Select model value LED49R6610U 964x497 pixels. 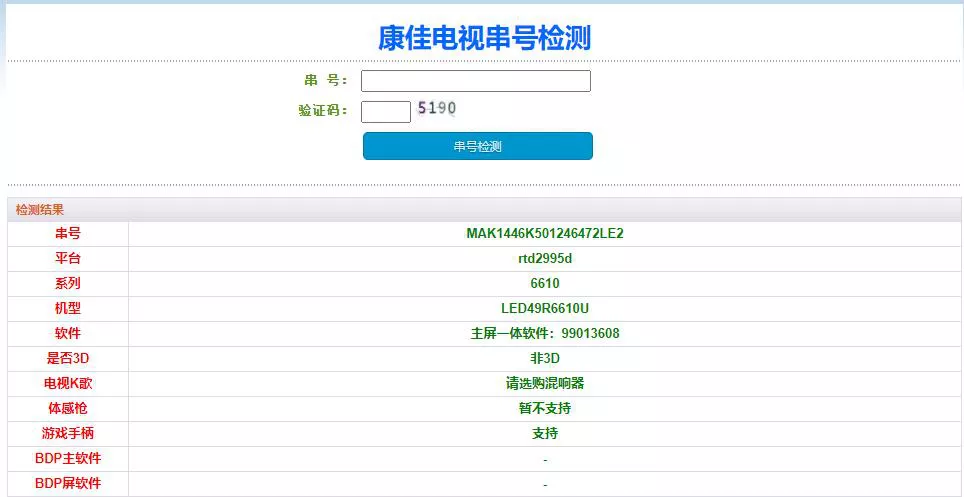pyautogui.click(x=545, y=309)
